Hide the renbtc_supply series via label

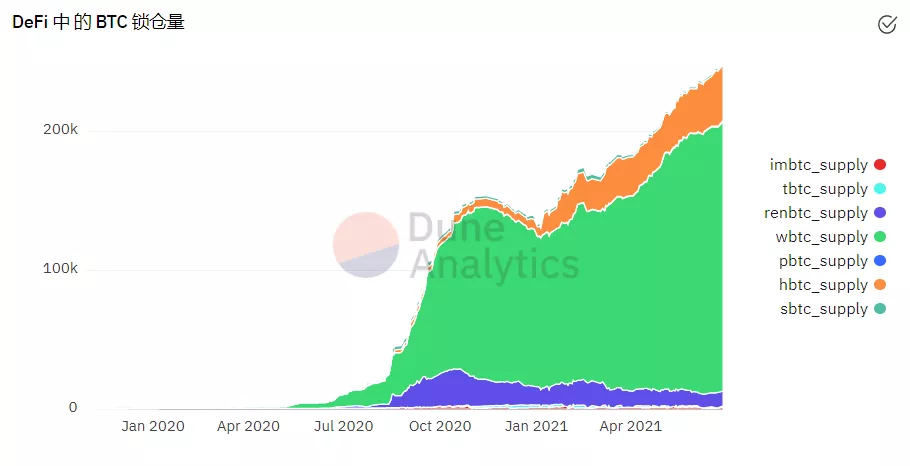click(815, 213)
